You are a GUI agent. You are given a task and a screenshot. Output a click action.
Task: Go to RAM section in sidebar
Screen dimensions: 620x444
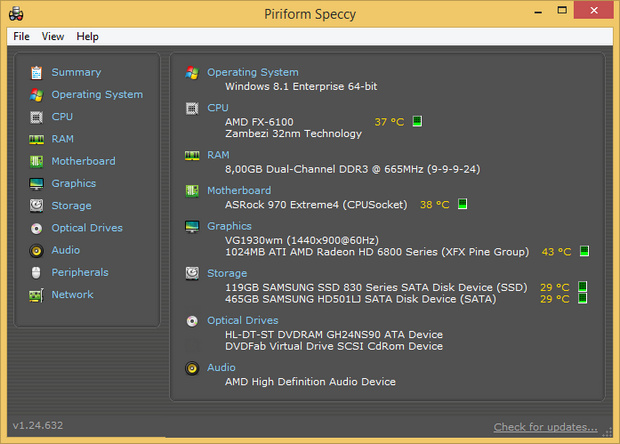click(62, 139)
